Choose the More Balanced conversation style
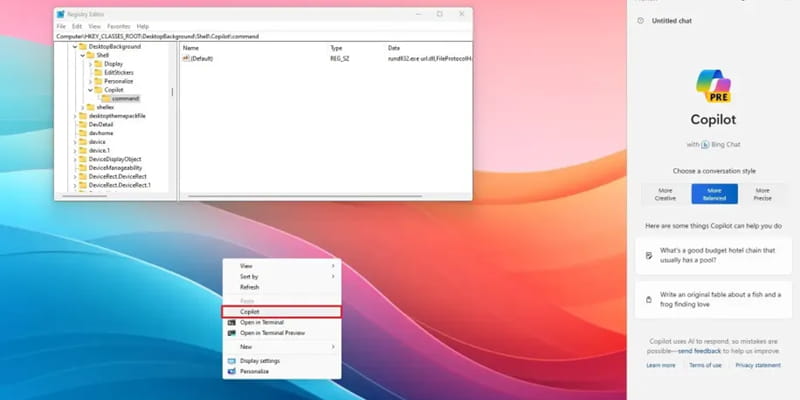This screenshot has height=400, width=800. [x=714, y=194]
